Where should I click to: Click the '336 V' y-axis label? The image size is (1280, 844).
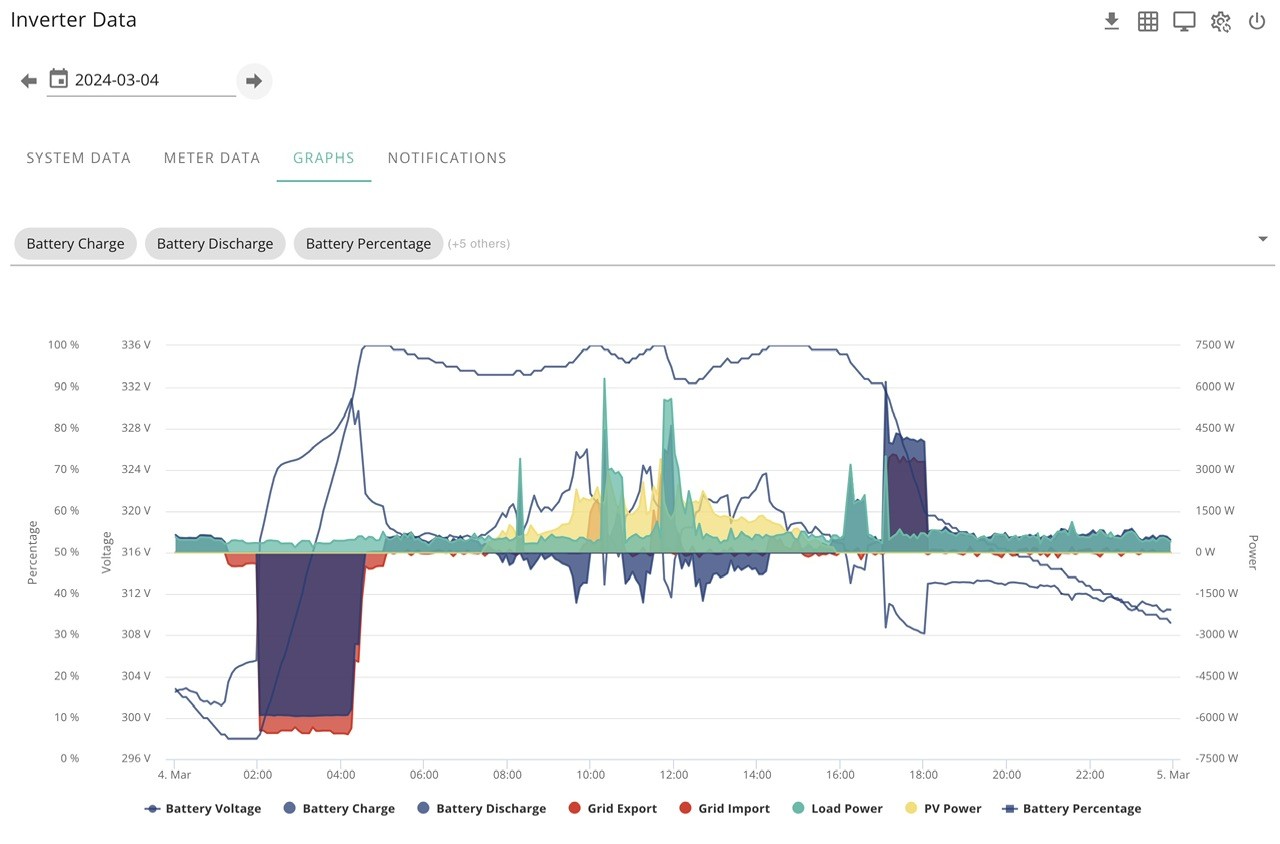[134, 345]
